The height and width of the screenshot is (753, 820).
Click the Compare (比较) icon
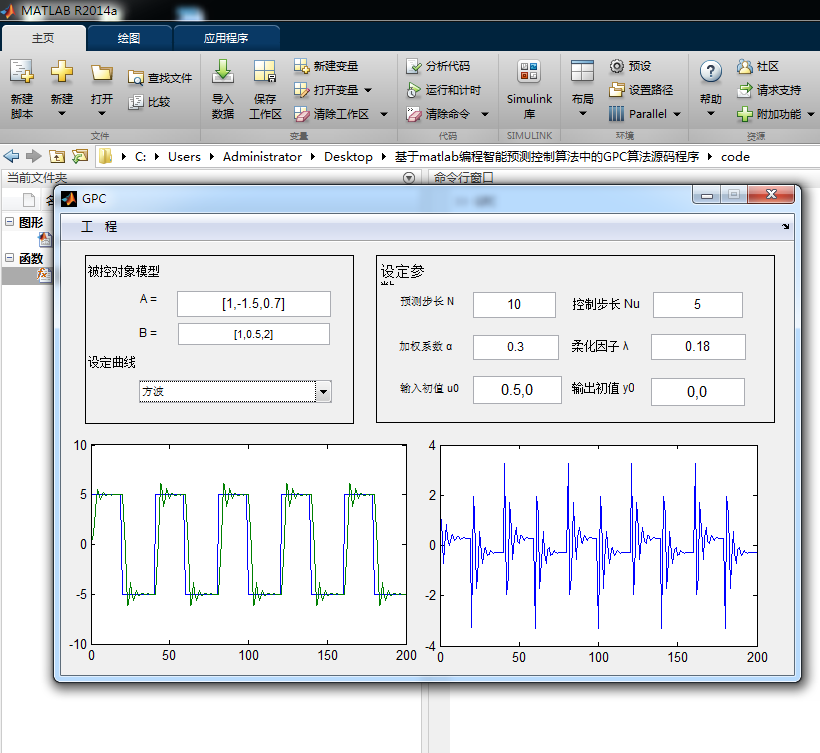[135, 101]
